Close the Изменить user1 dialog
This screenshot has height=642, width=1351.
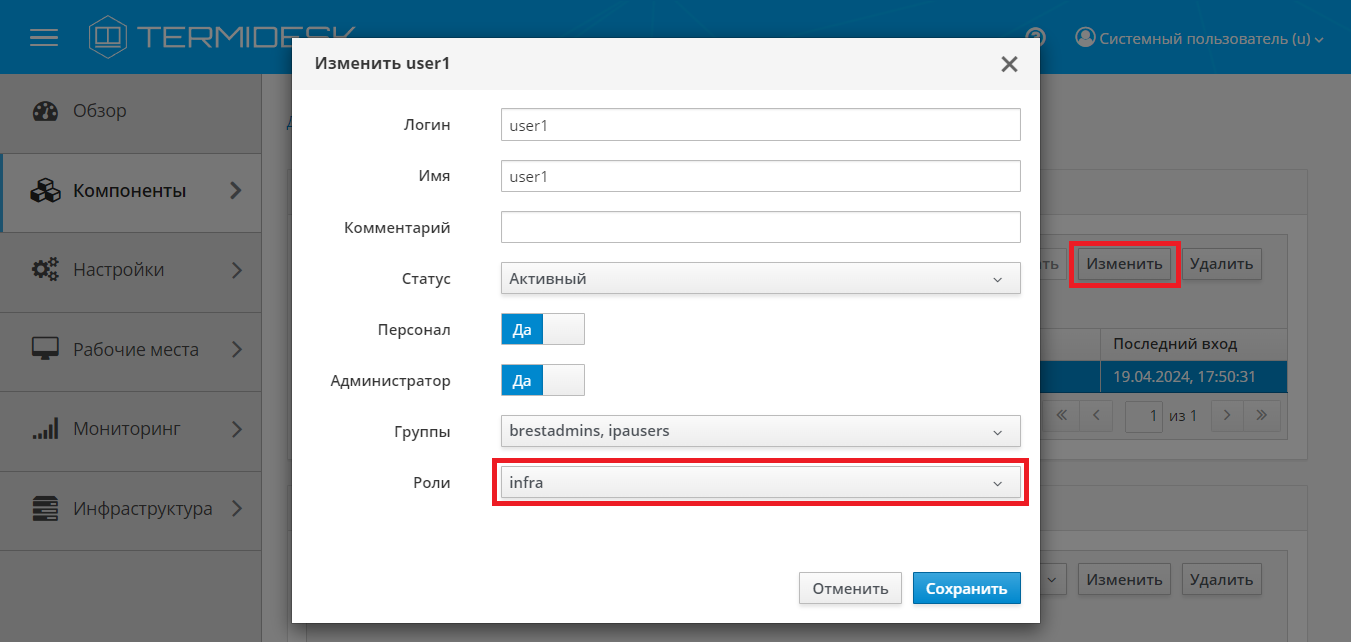[x=1009, y=65]
